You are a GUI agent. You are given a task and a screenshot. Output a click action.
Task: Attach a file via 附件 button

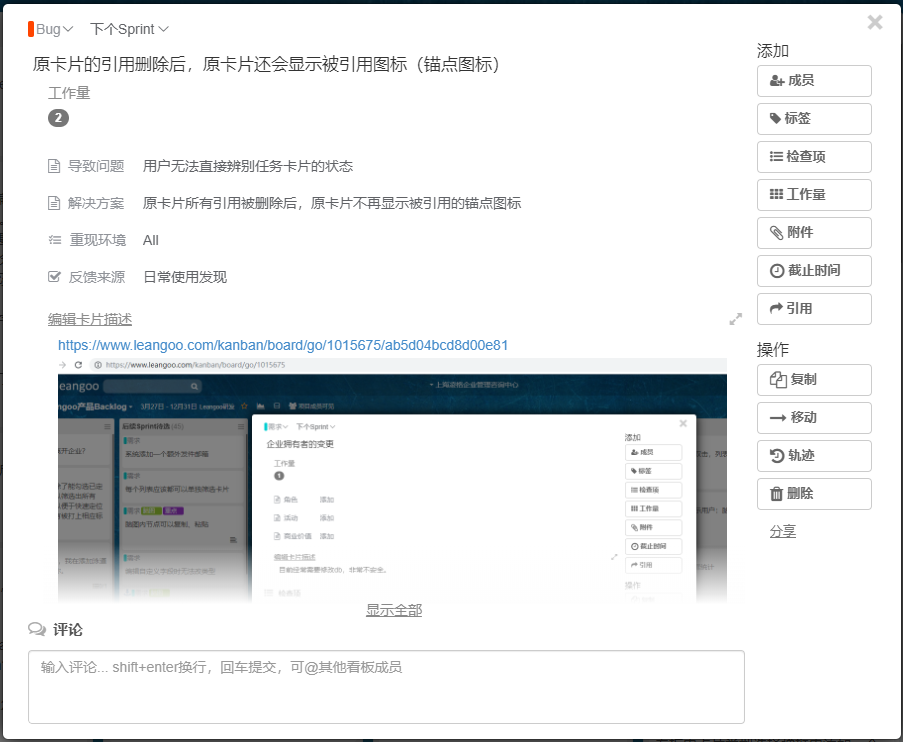[x=814, y=233]
